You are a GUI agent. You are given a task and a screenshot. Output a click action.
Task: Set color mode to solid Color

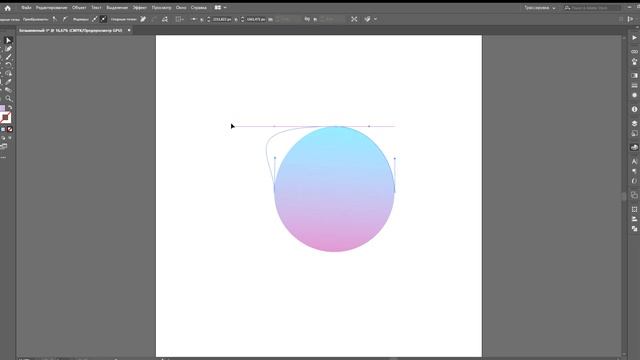click(x=2, y=129)
